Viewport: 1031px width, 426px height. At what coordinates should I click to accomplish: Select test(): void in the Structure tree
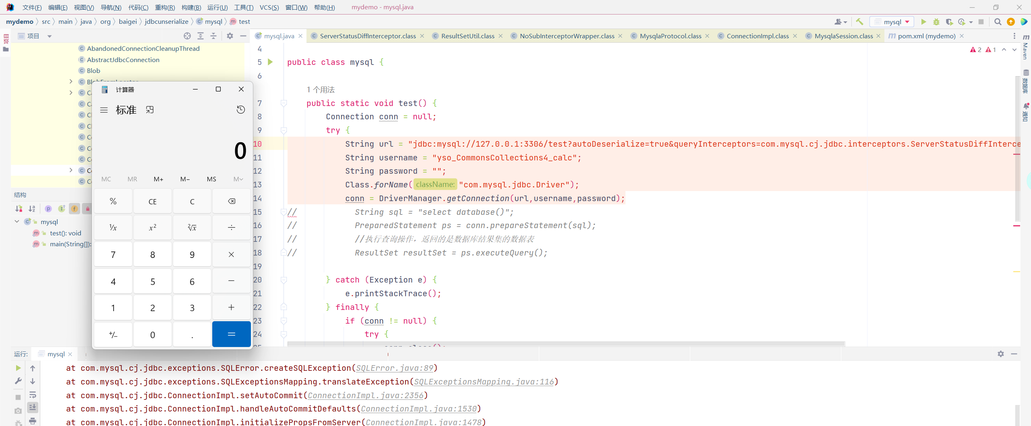point(65,233)
